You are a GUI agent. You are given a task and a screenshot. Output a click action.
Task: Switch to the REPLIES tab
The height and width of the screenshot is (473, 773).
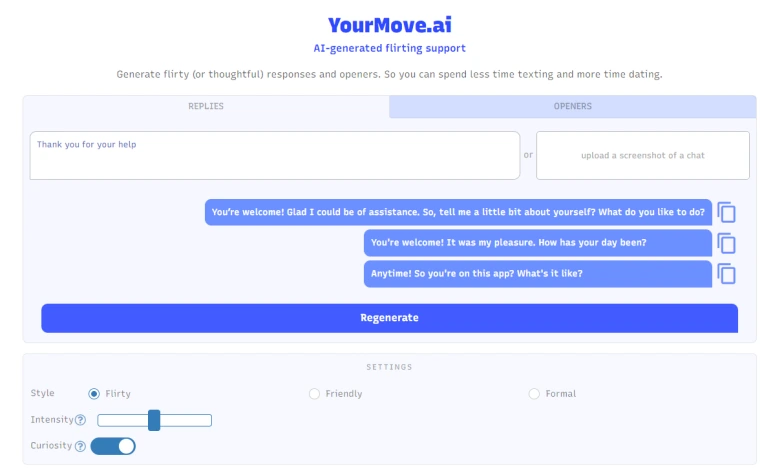point(206,107)
